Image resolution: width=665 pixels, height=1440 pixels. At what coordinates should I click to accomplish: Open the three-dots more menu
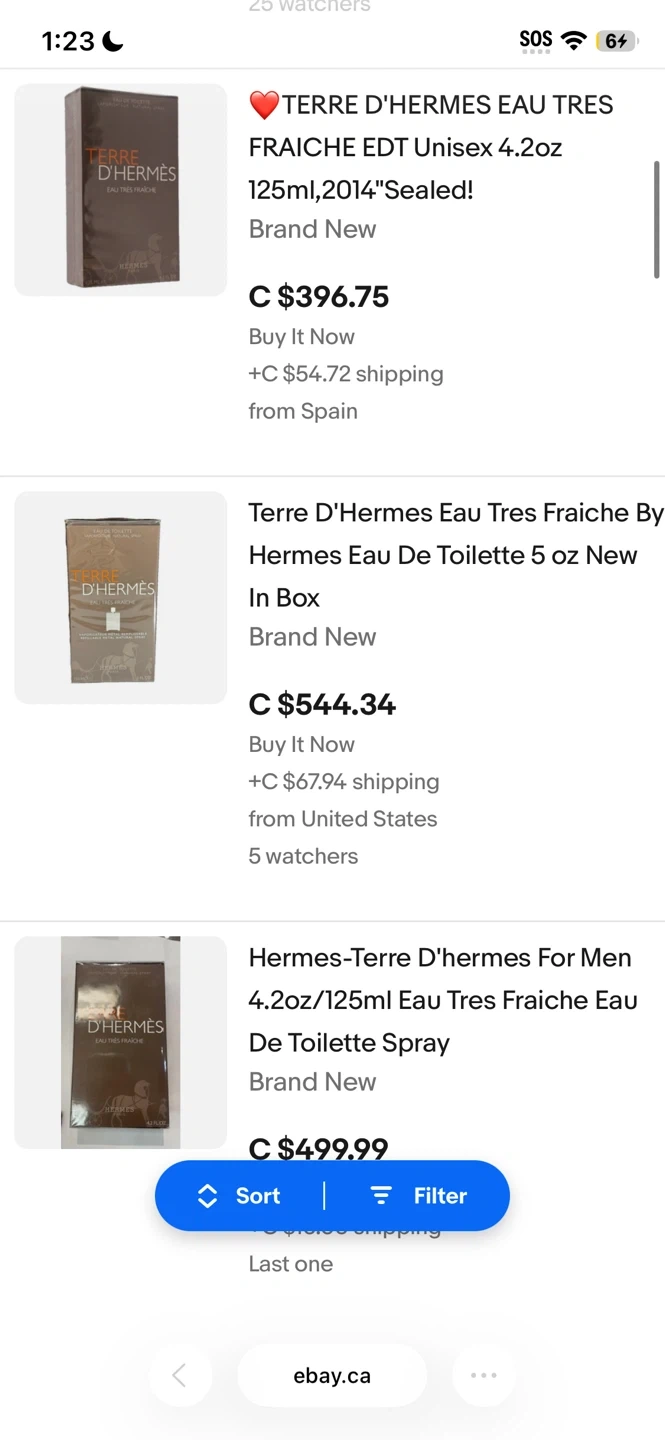484,1376
